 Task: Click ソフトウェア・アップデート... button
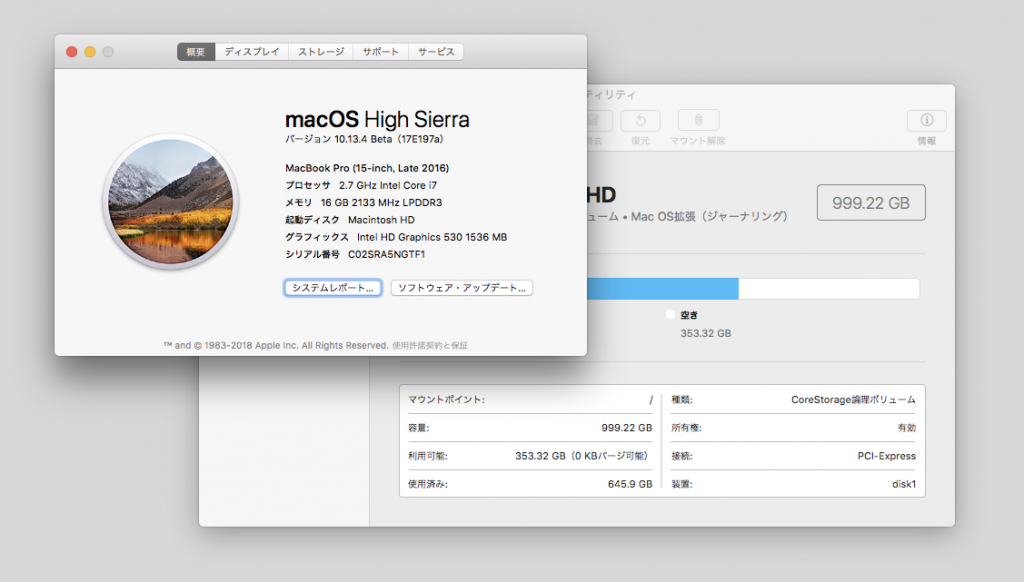[462, 288]
